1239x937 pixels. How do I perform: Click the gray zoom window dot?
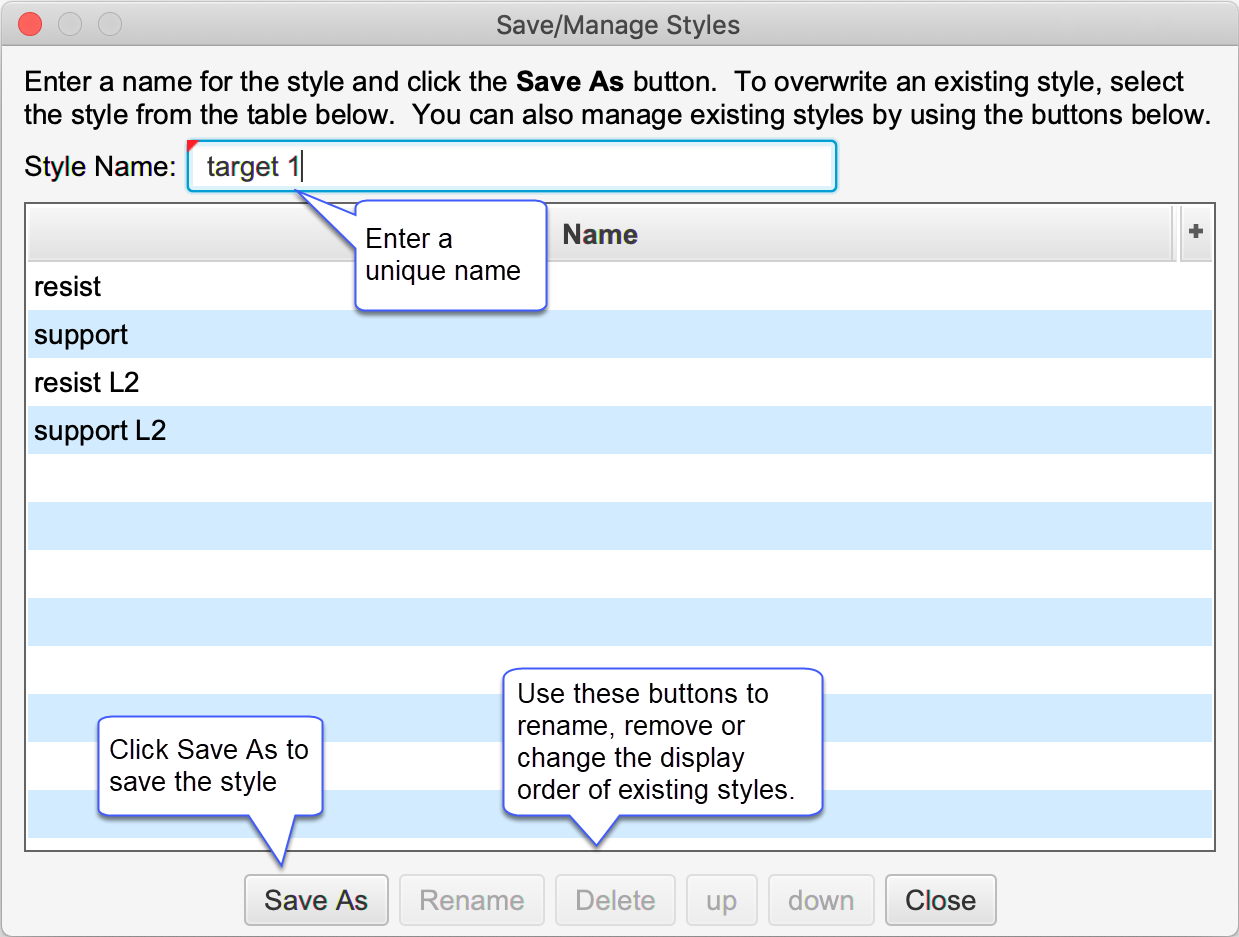click(109, 23)
